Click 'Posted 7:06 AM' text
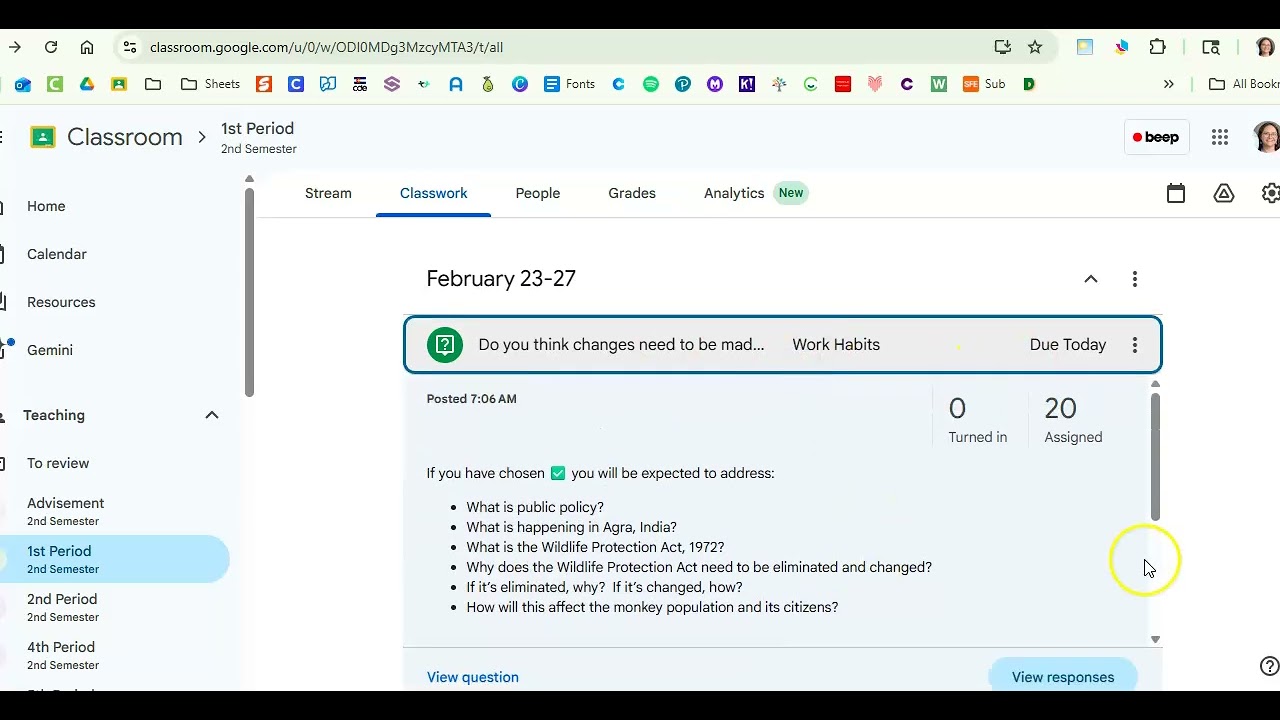Image resolution: width=1280 pixels, height=720 pixels. tap(471, 399)
